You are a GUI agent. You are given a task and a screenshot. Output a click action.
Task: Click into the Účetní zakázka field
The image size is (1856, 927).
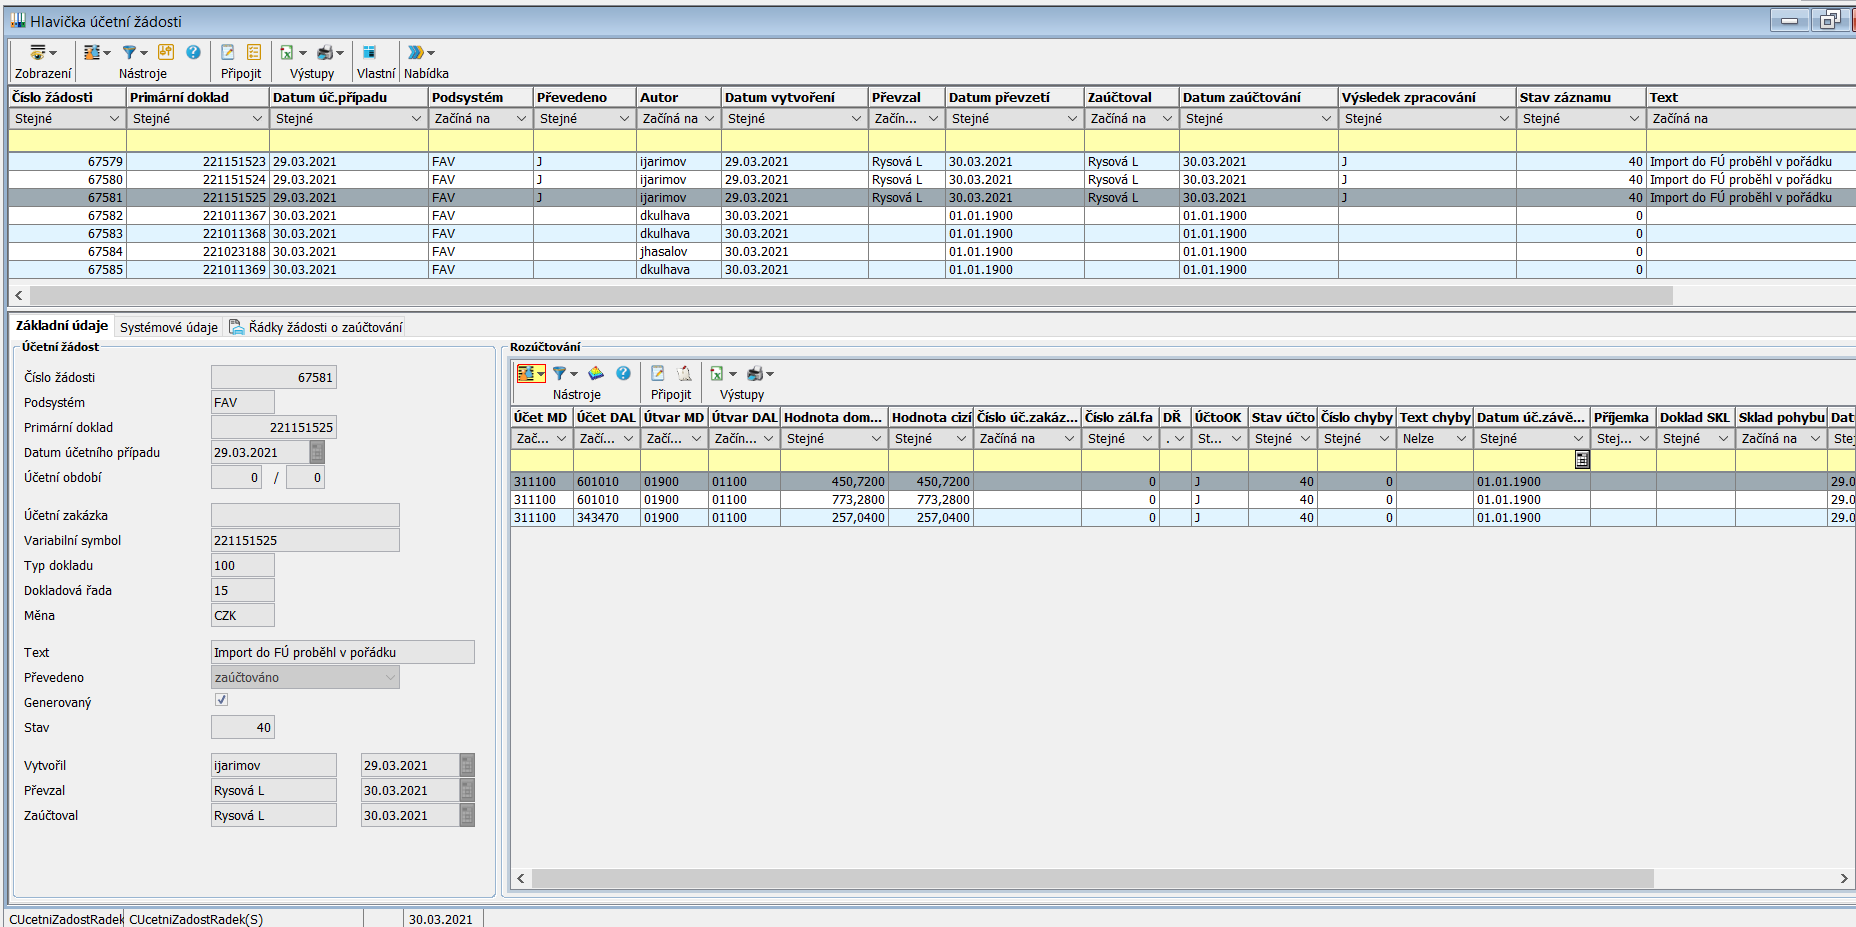(x=305, y=515)
